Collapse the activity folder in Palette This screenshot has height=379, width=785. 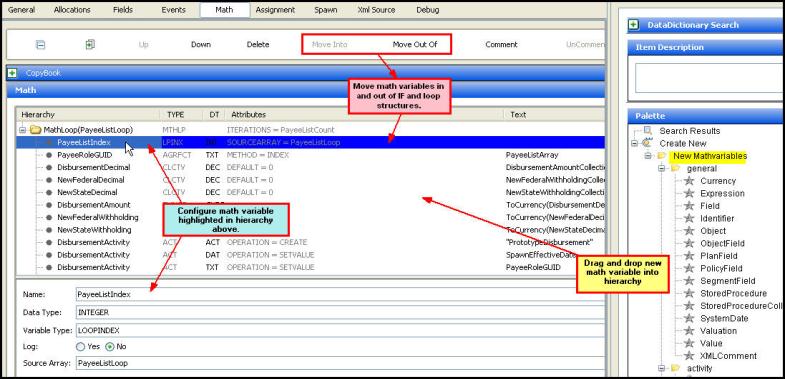(x=662, y=368)
